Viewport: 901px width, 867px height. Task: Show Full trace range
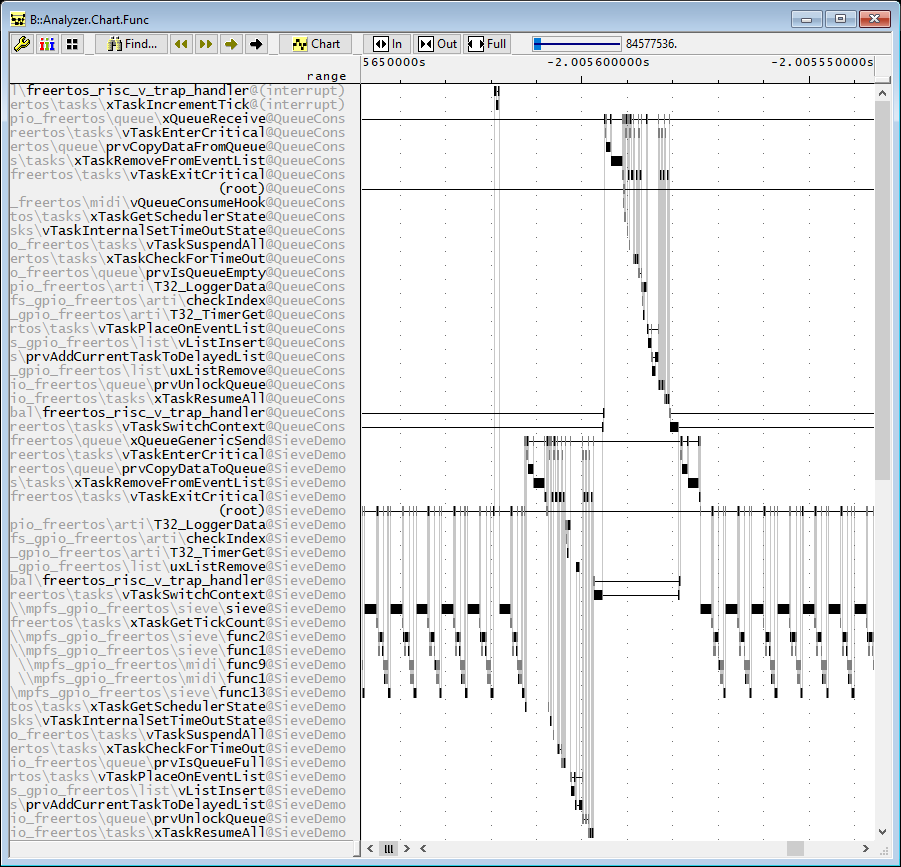coord(487,44)
